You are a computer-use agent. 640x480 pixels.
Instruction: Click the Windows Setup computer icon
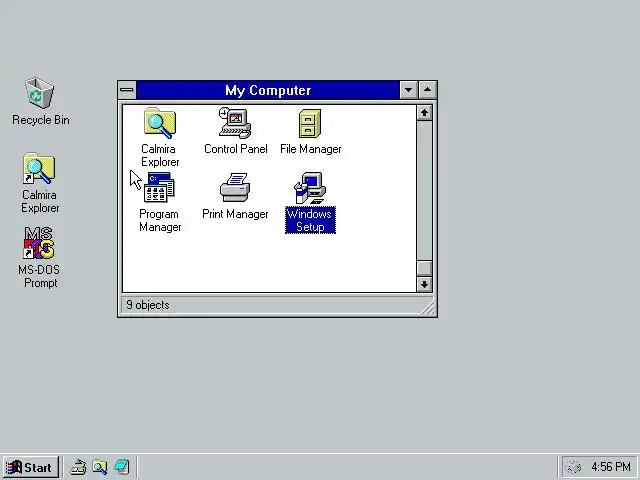310,188
